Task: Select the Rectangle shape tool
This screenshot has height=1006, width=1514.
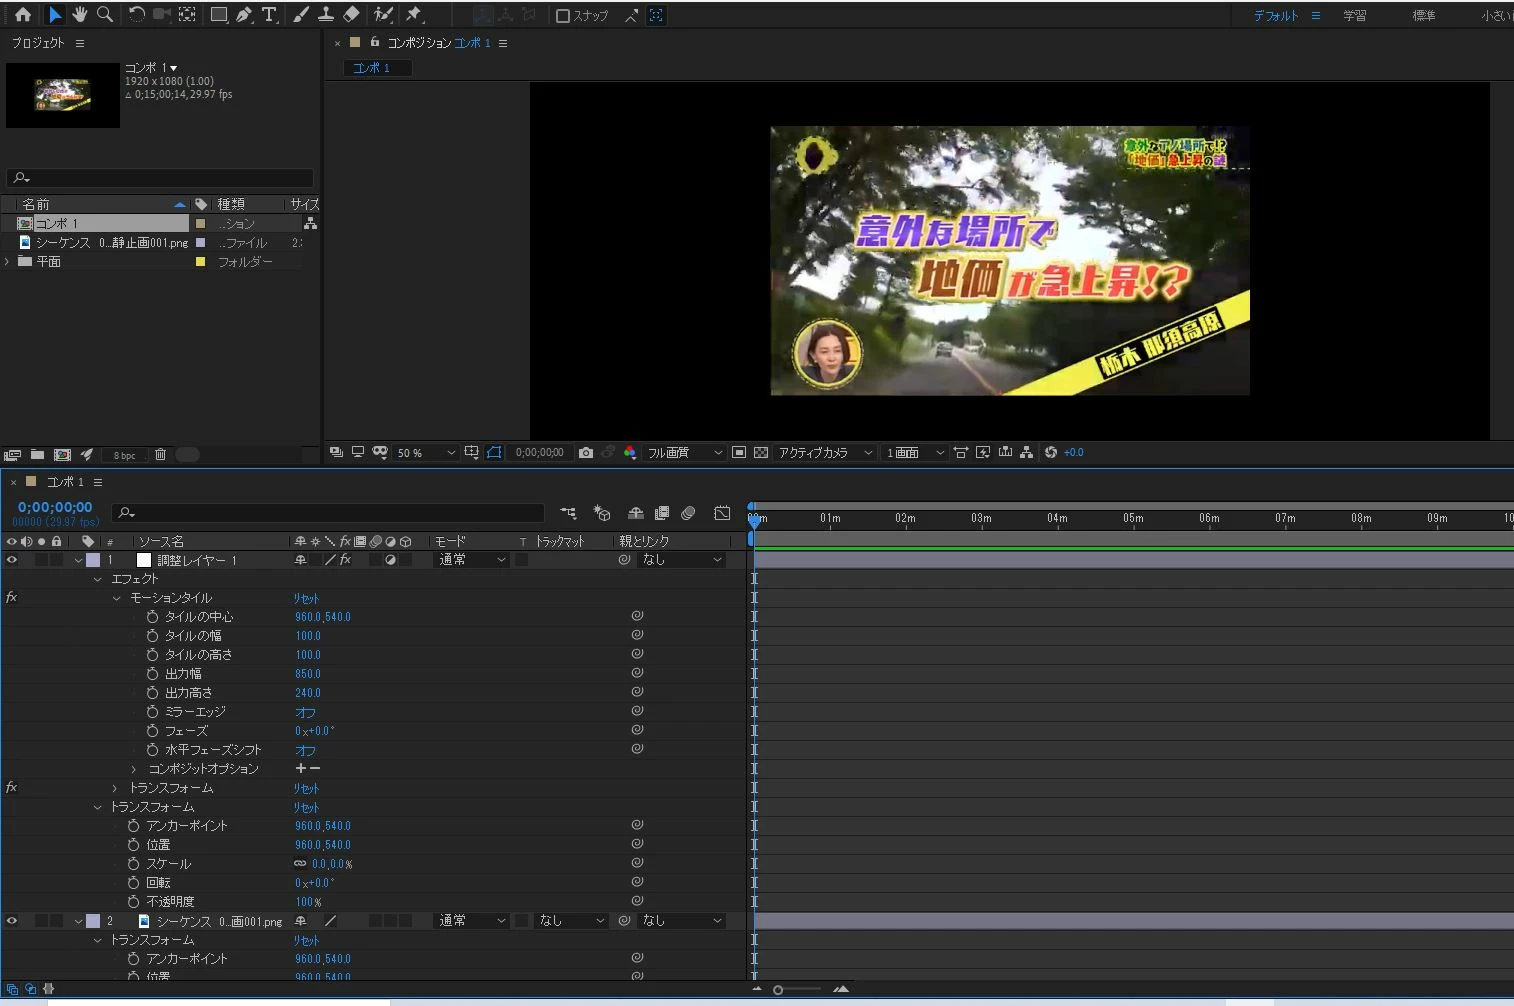Action: click(x=218, y=15)
